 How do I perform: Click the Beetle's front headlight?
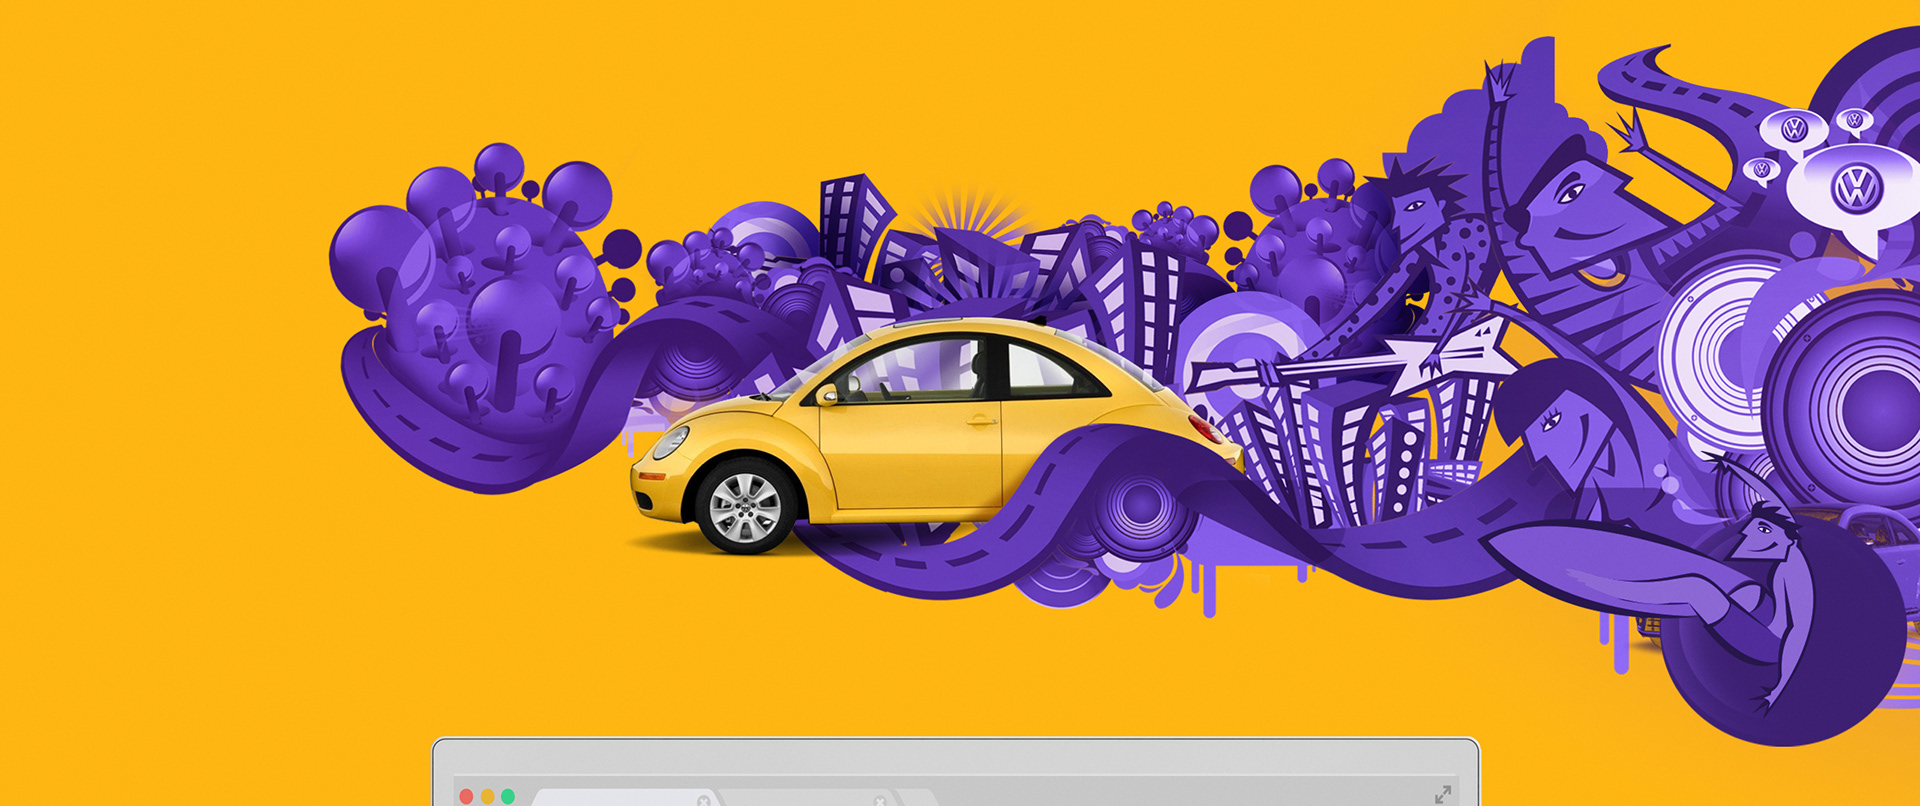pos(672,441)
